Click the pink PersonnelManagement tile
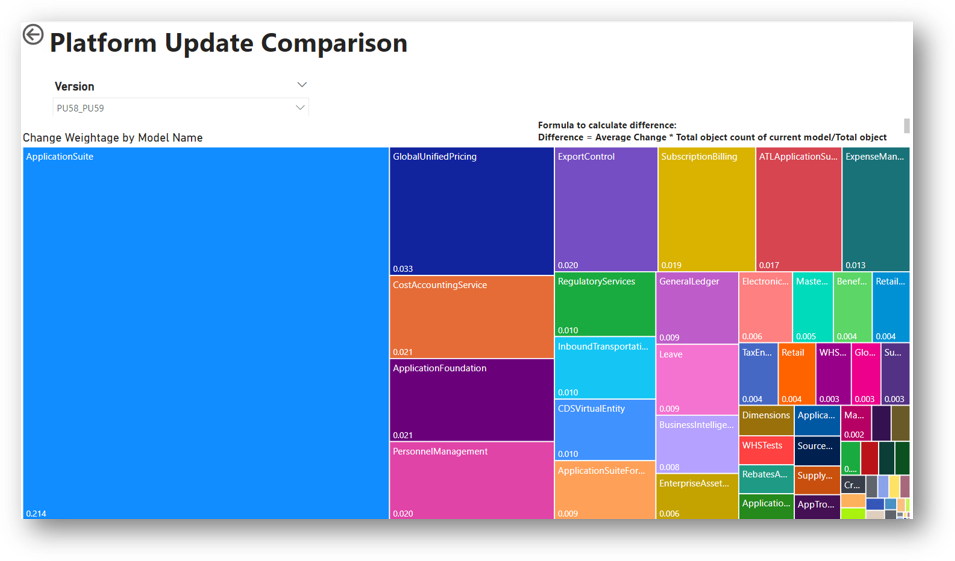The height and width of the screenshot is (561, 955). [x=471, y=480]
